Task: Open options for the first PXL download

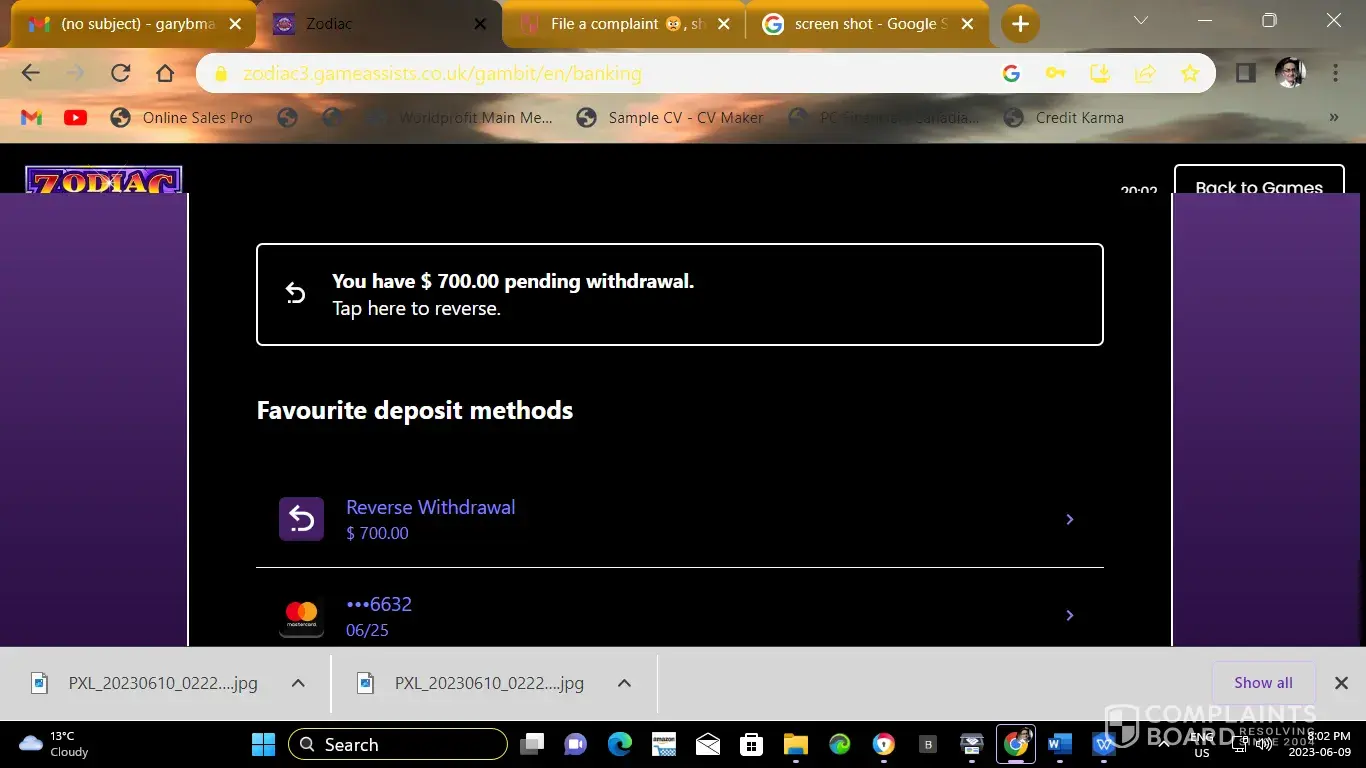Action: 298,683
